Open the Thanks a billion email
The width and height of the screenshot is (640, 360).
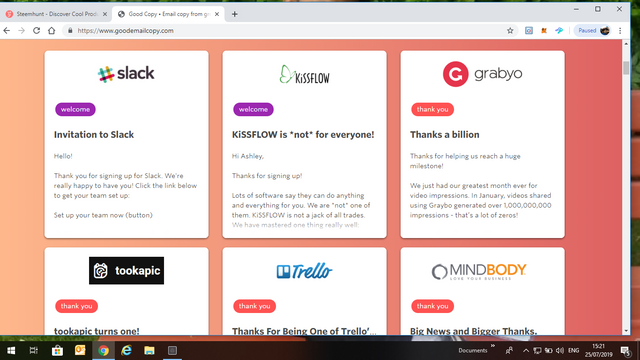[444, 135]
